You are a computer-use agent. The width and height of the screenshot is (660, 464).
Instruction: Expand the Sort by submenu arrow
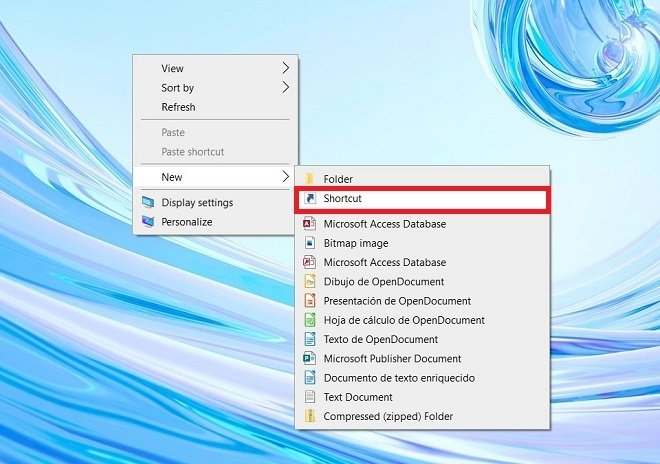click(286, 88)
